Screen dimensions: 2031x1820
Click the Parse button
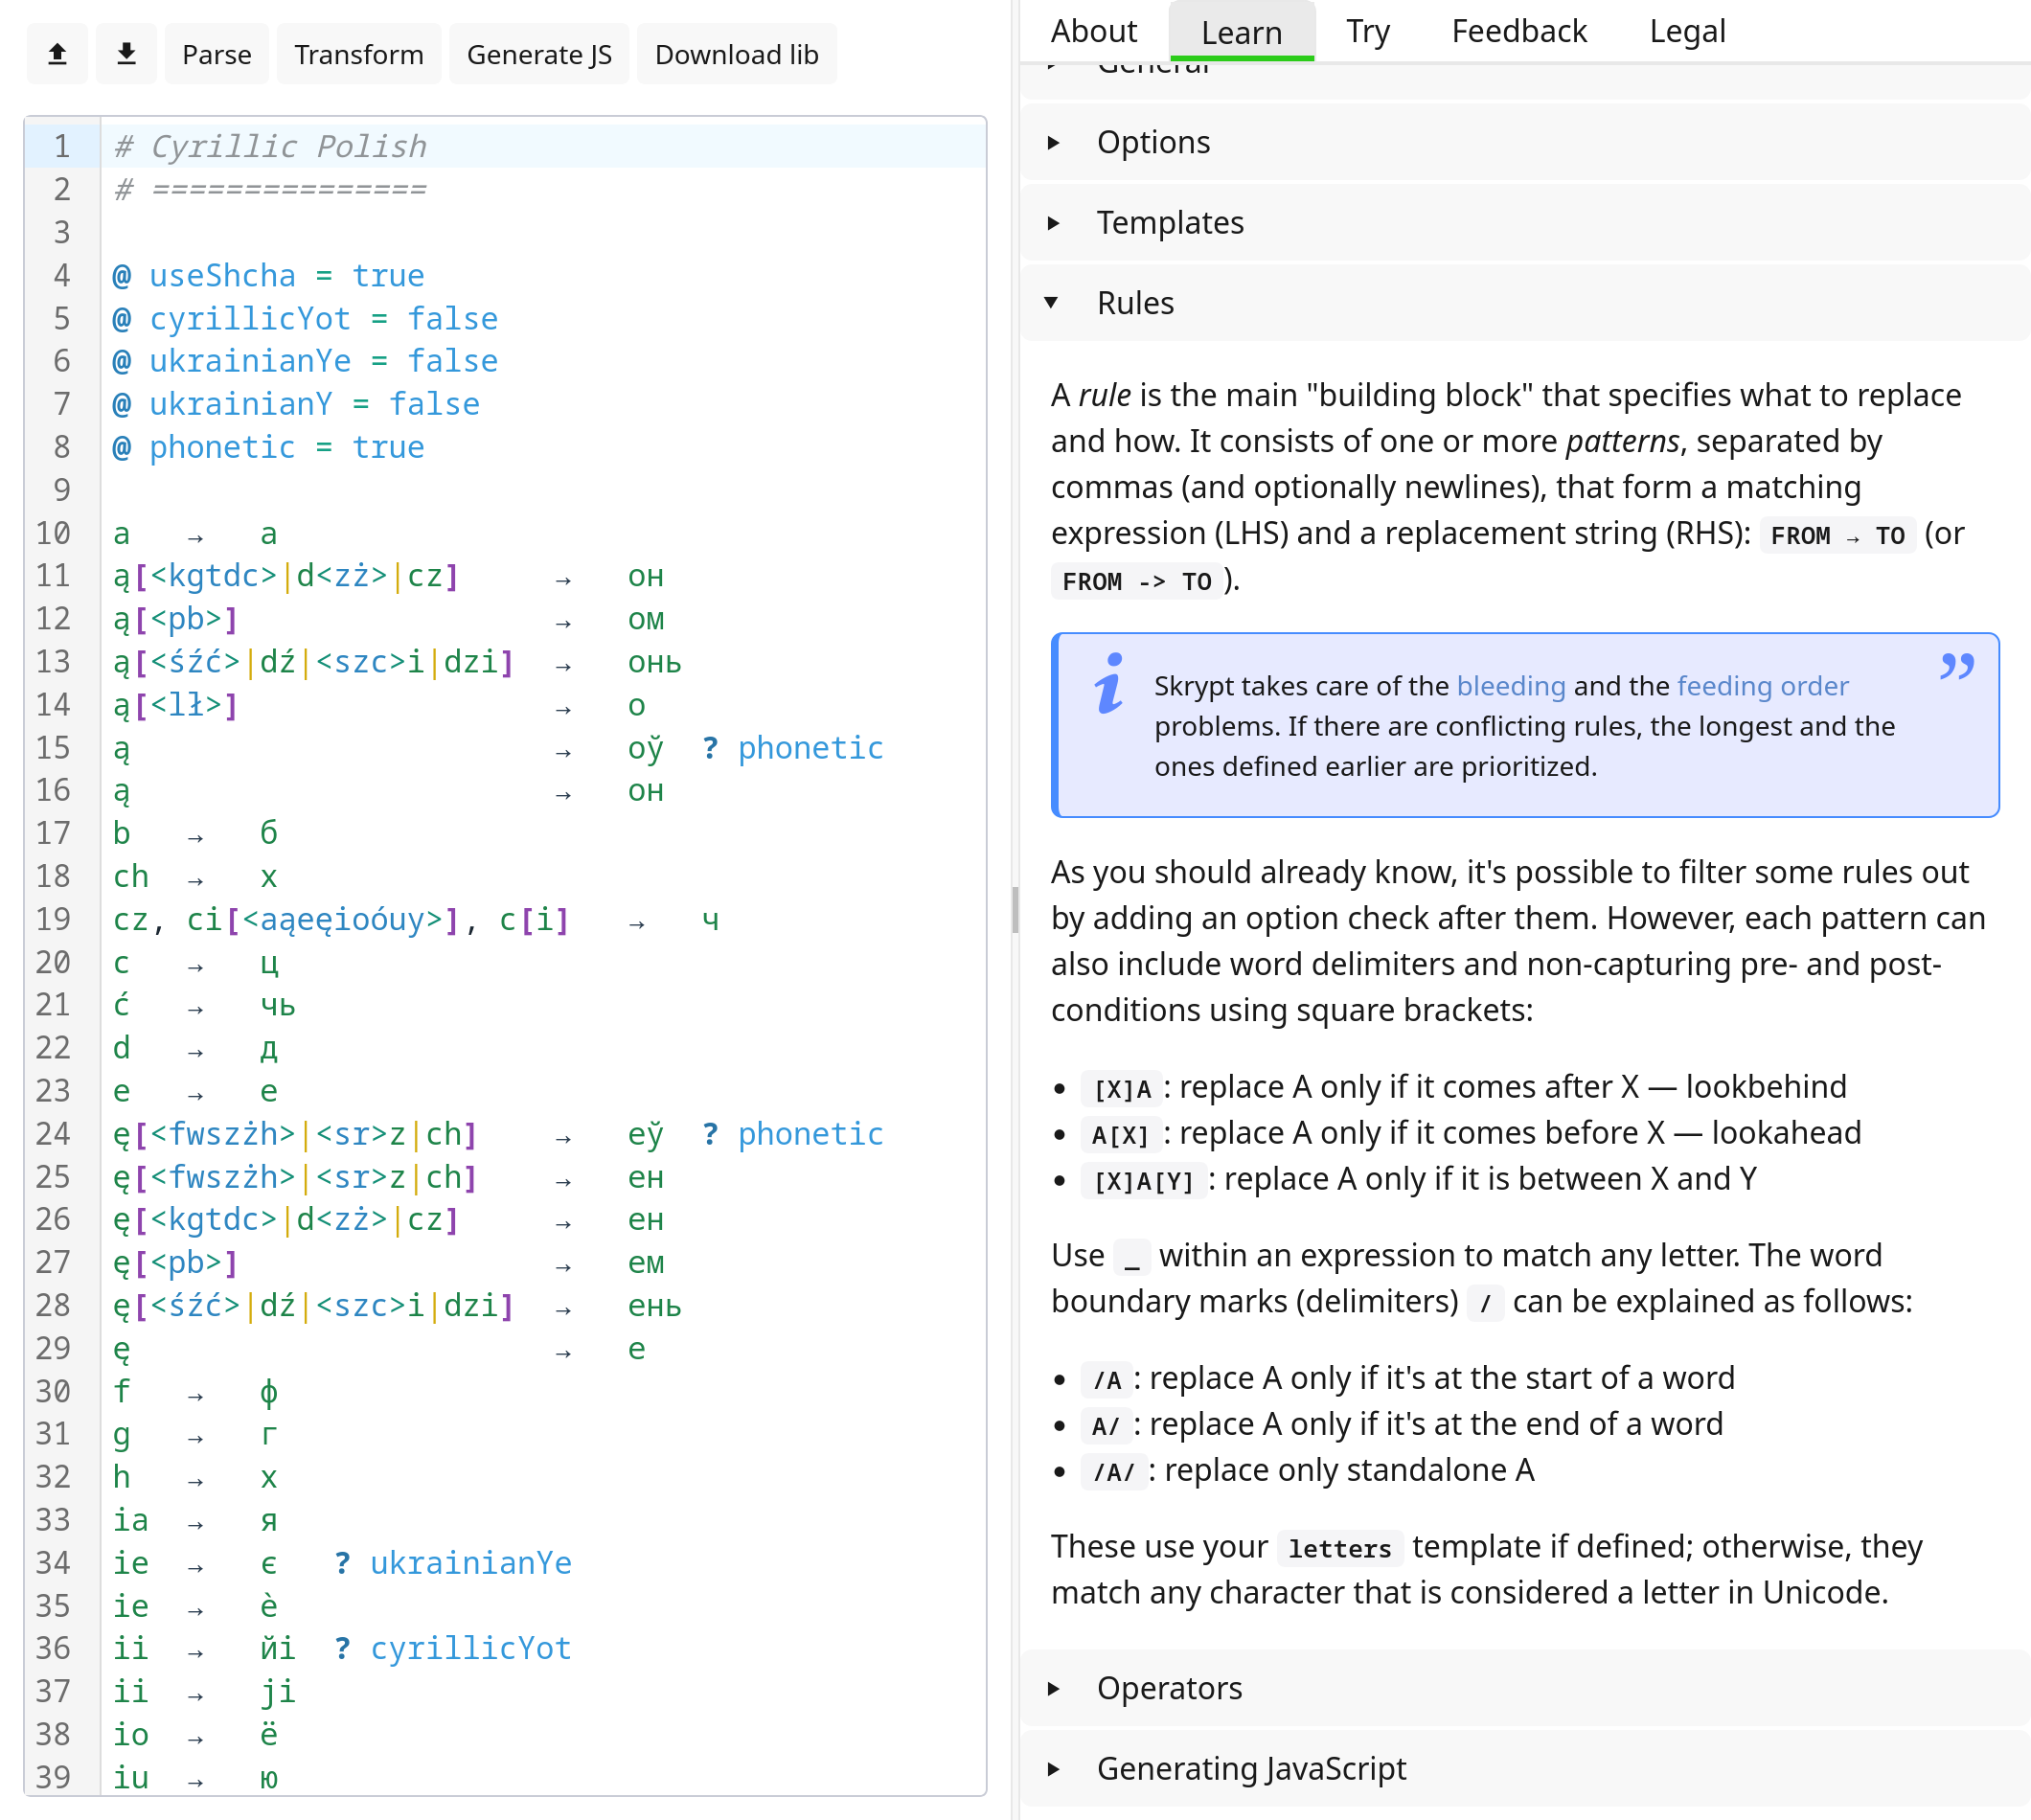pos(216,54)
